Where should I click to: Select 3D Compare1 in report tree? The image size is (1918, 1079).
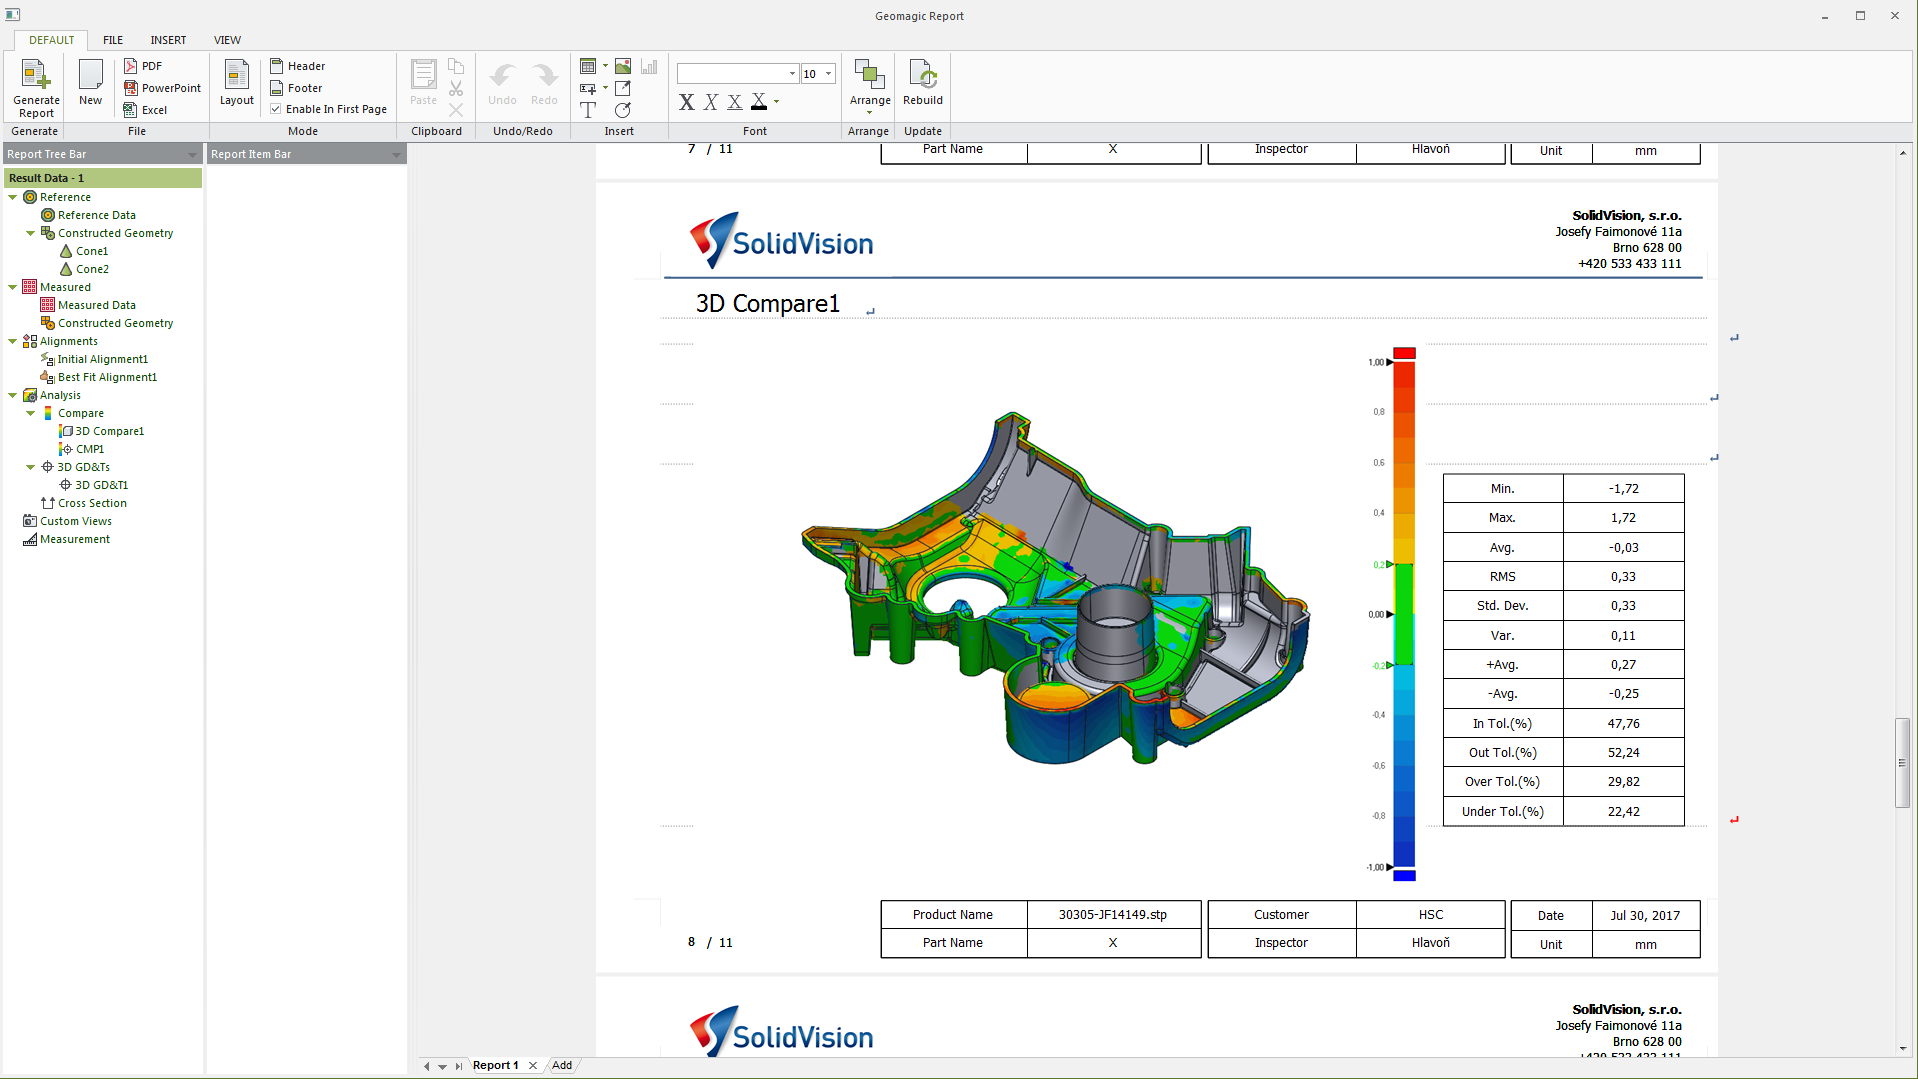tap(109, 431)
